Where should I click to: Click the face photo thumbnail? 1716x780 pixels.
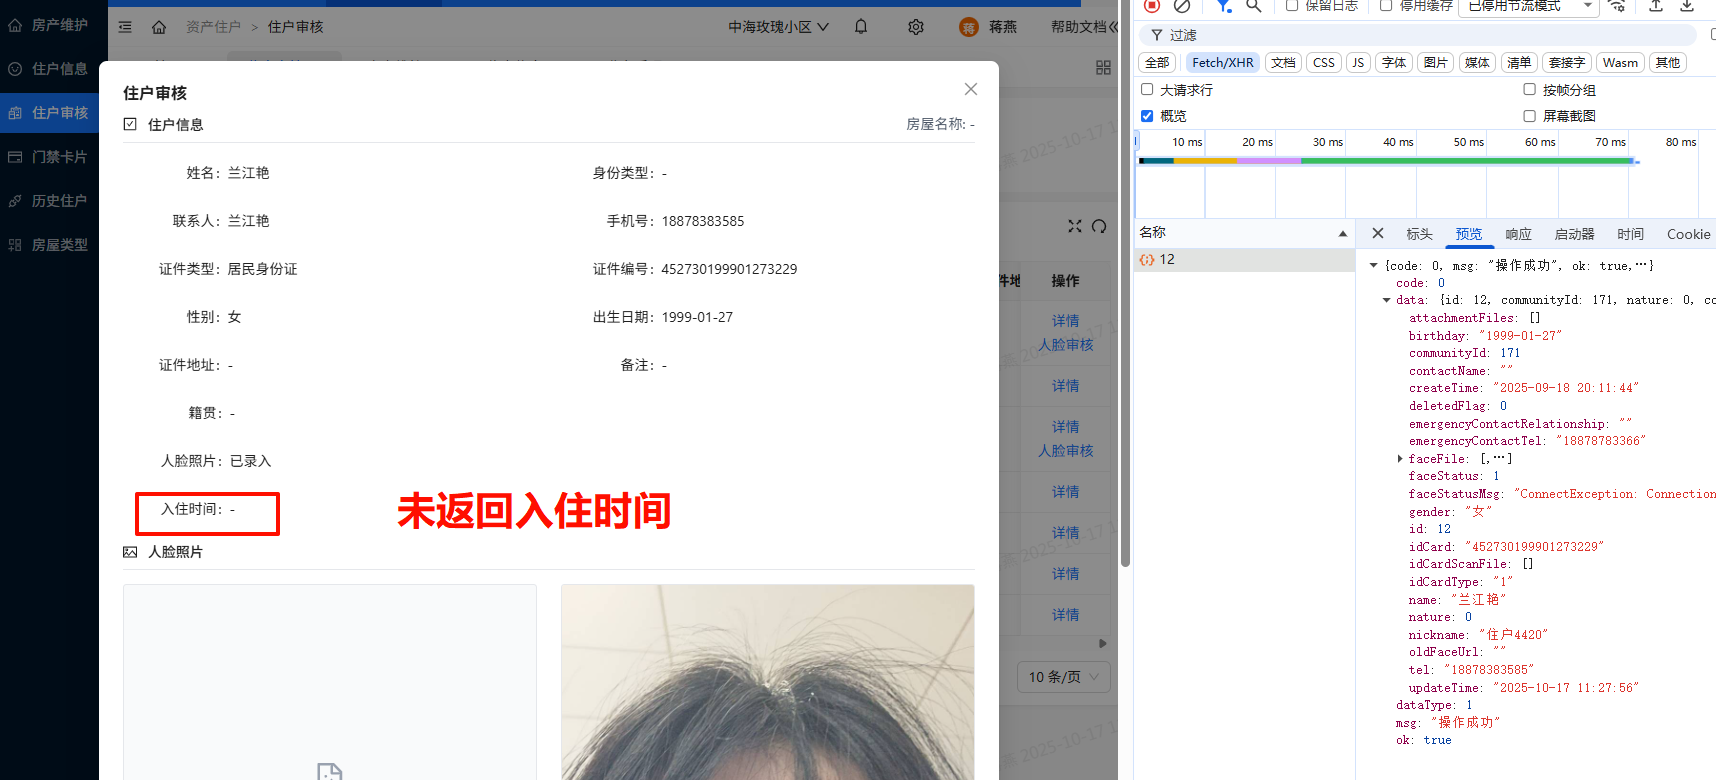[767, 682]
